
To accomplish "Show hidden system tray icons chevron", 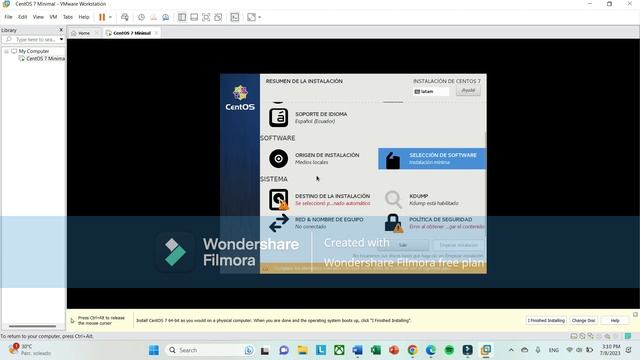I will [511, 350].
